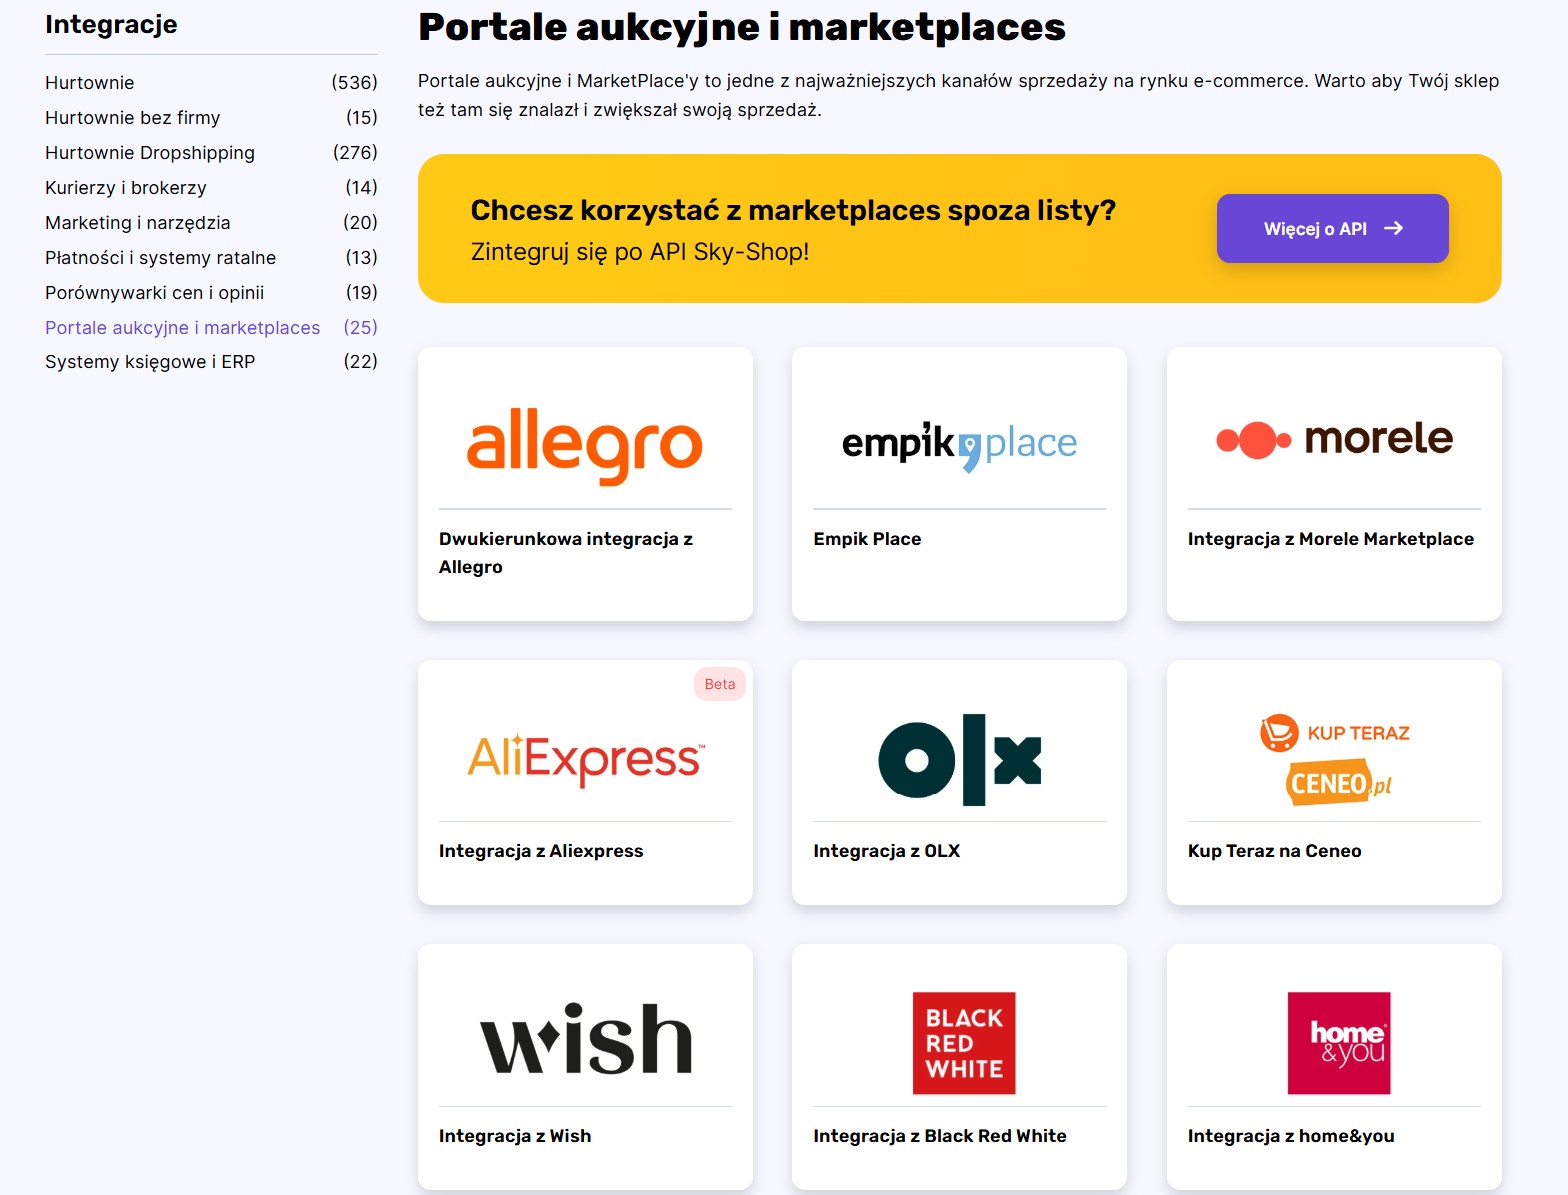The height and width of the screenshot is (1195, 1568).
Task: Select the Black Red White logo
Action: click(963, 1043)
